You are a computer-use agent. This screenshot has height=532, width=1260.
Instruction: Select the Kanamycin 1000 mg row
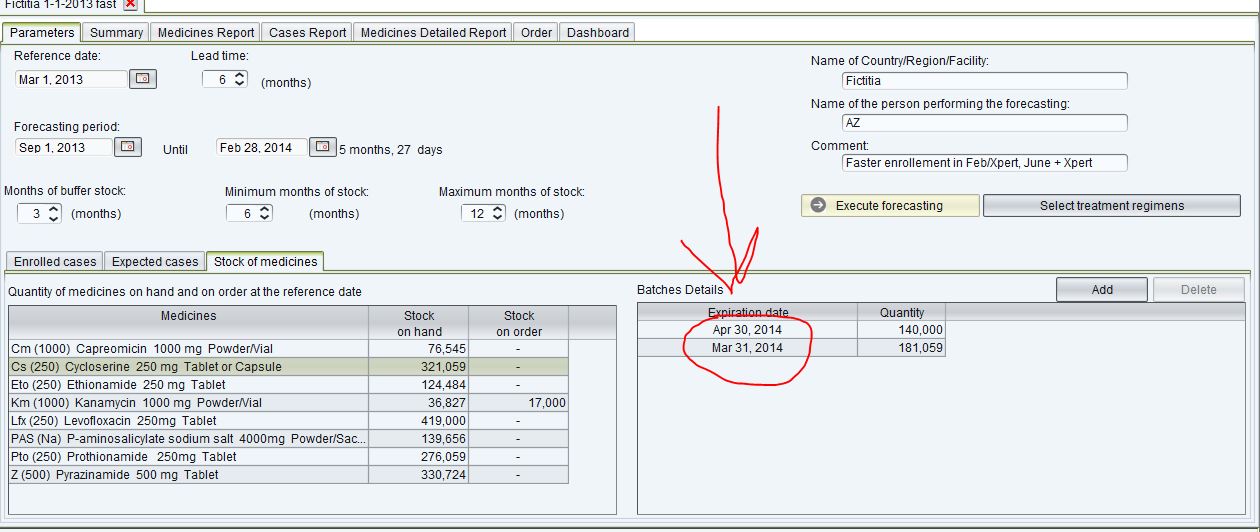289,402
